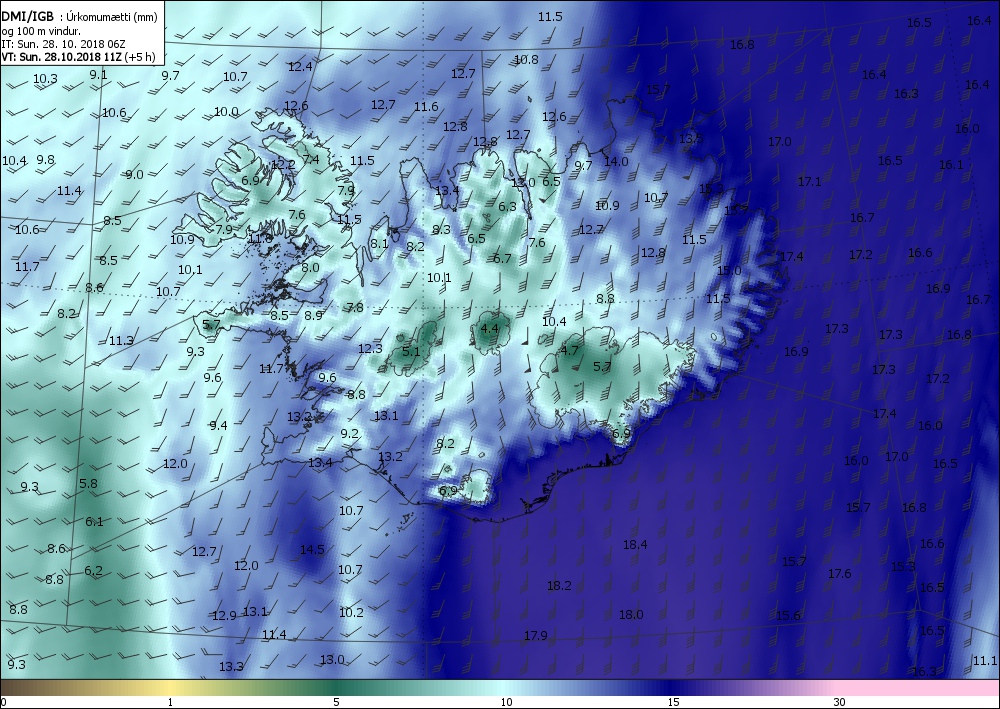The image size is (1000, 709).
Task: Click the map value 17.6
Action: pyautogui.click(x=839, y=573)
